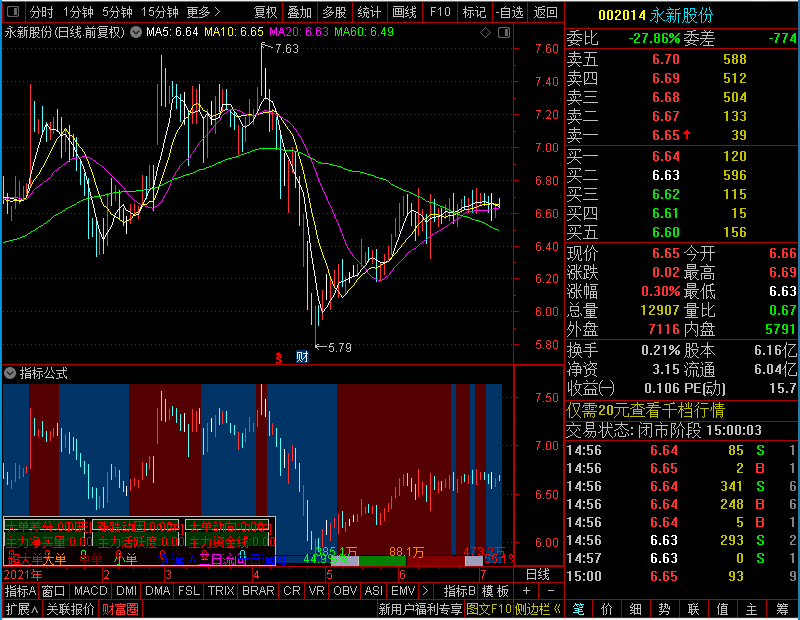Open the 财富圈 tab
Image resolution: width=800 pixels, height=620 pixels.
[120, 609]
